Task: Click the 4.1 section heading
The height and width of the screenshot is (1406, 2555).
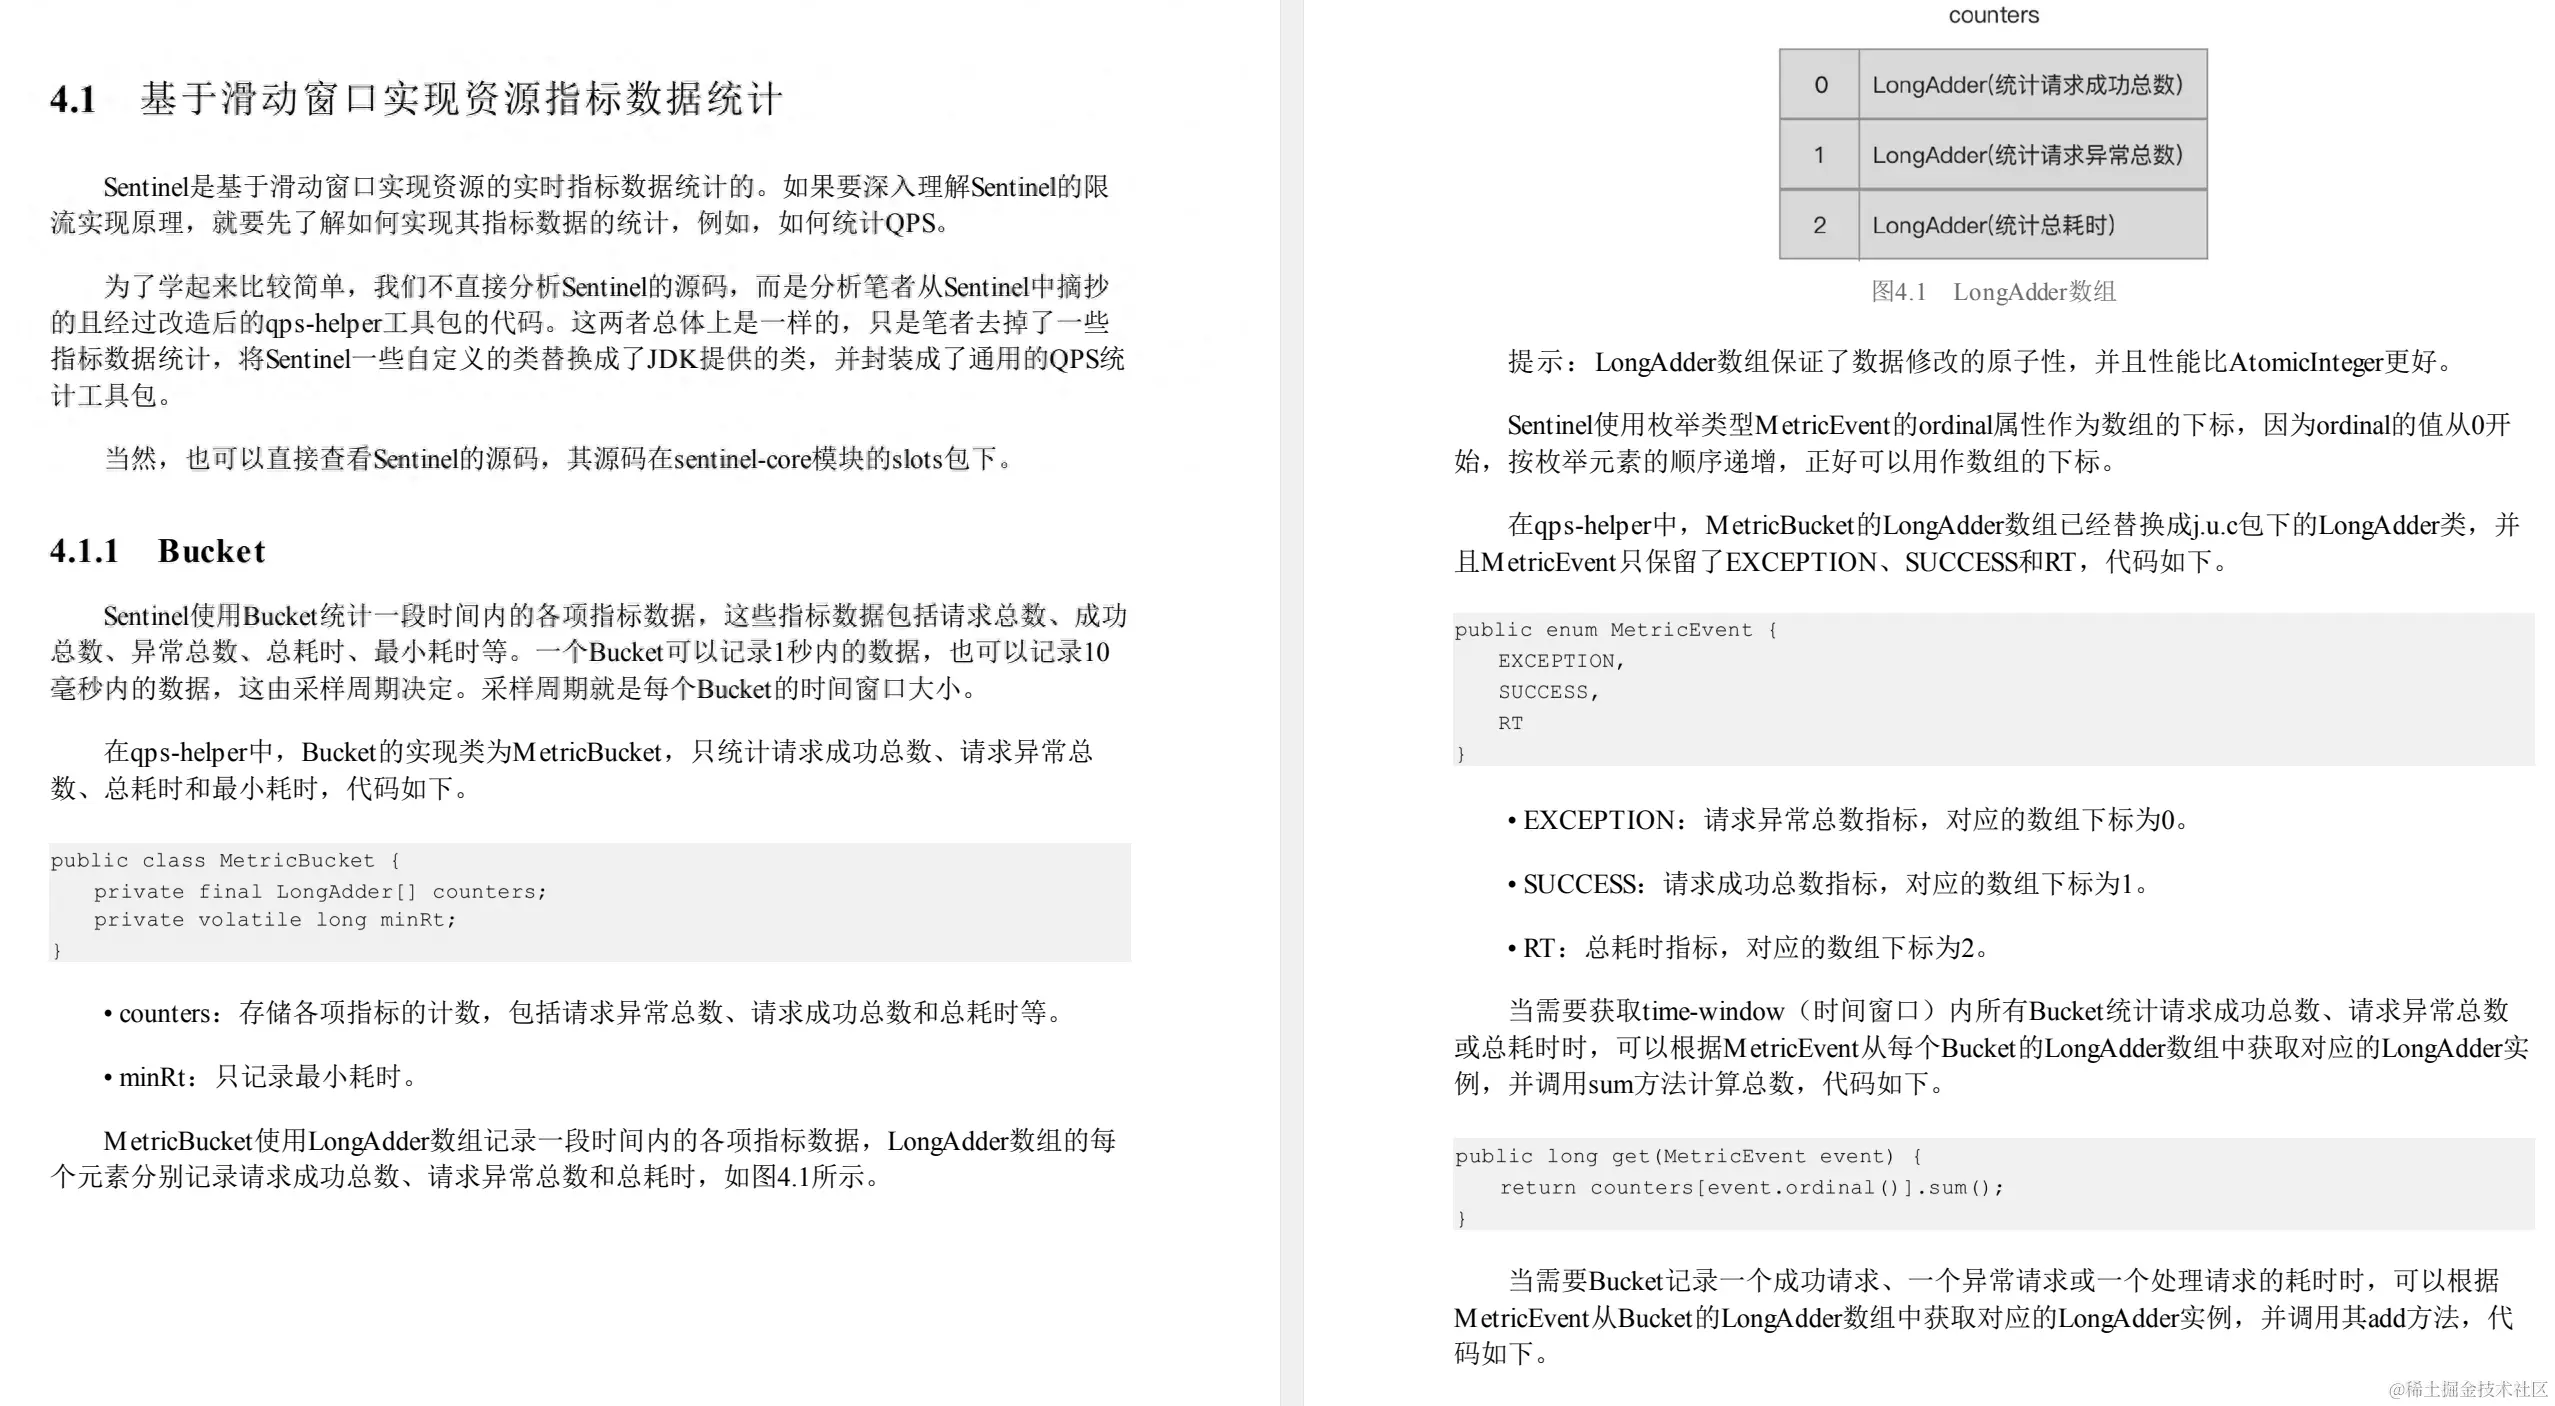Action: (415, 99)
